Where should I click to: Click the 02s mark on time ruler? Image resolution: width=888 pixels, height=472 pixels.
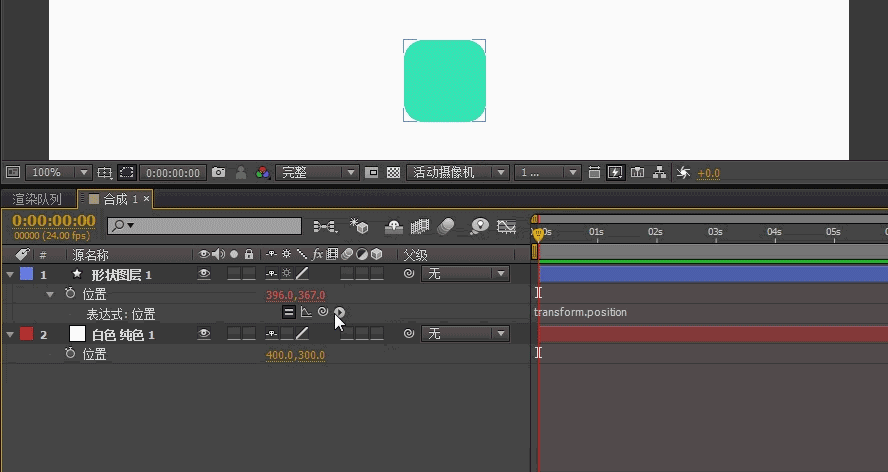click(x=655, y=232)
